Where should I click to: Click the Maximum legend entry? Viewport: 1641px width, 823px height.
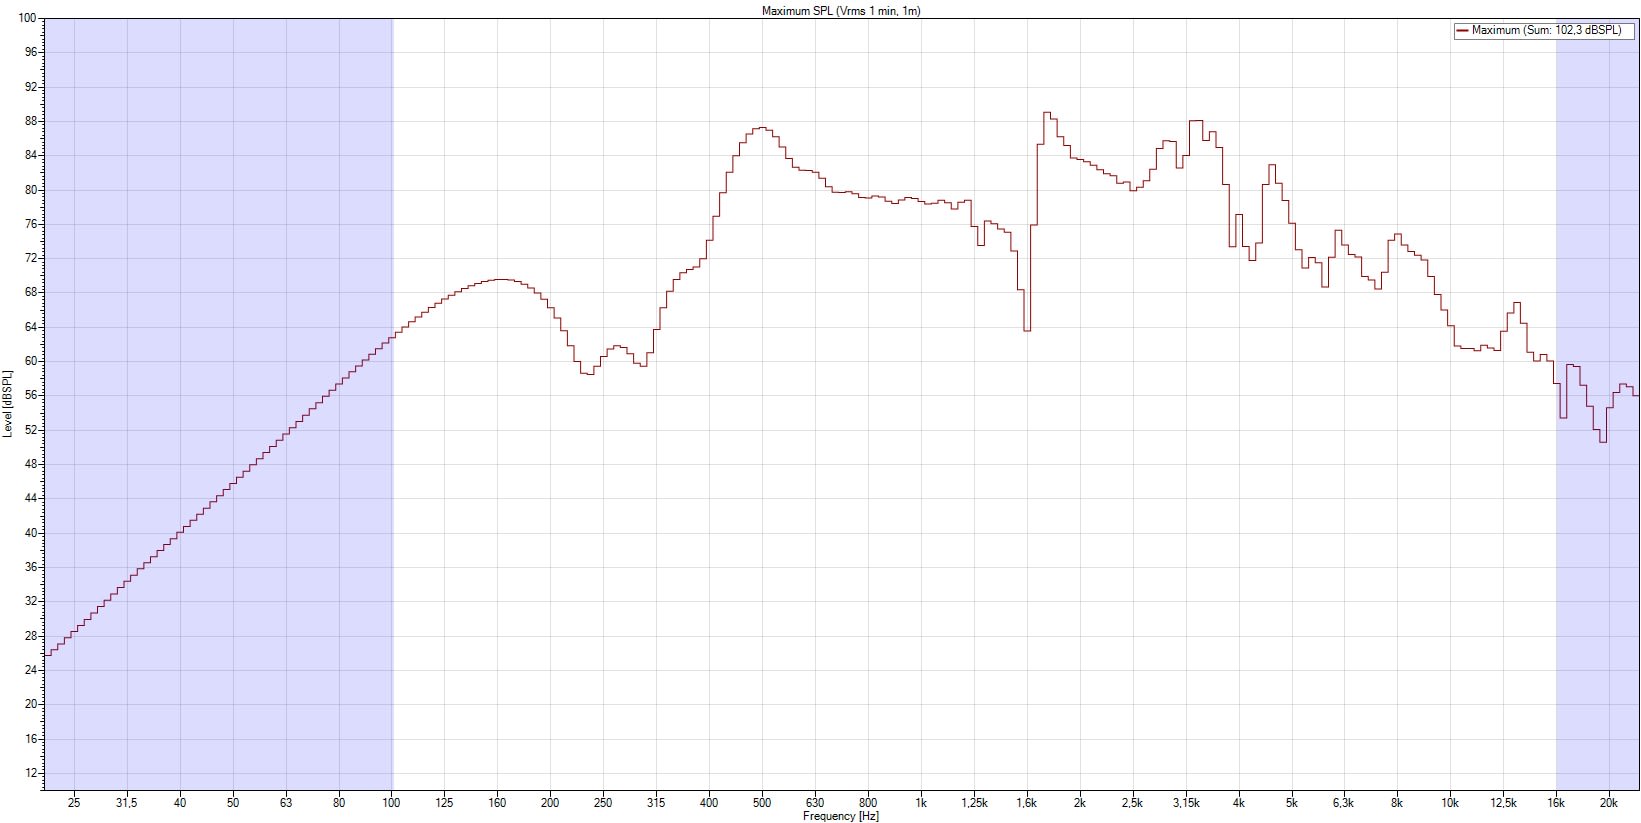[1546, 31]
